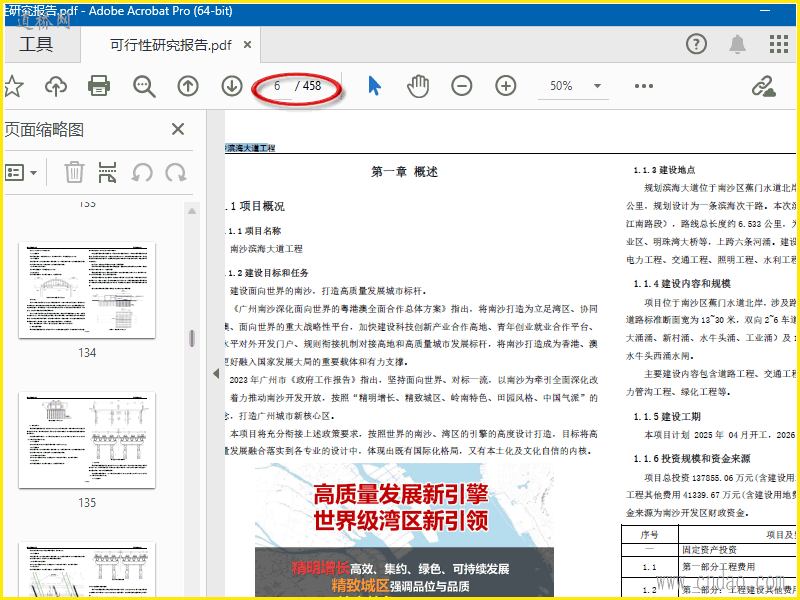Viewport: 800px width, 600px height.
Task: Click table cell 第一部分工程费用
Action: pyautogui.click(x=718, y=567)
